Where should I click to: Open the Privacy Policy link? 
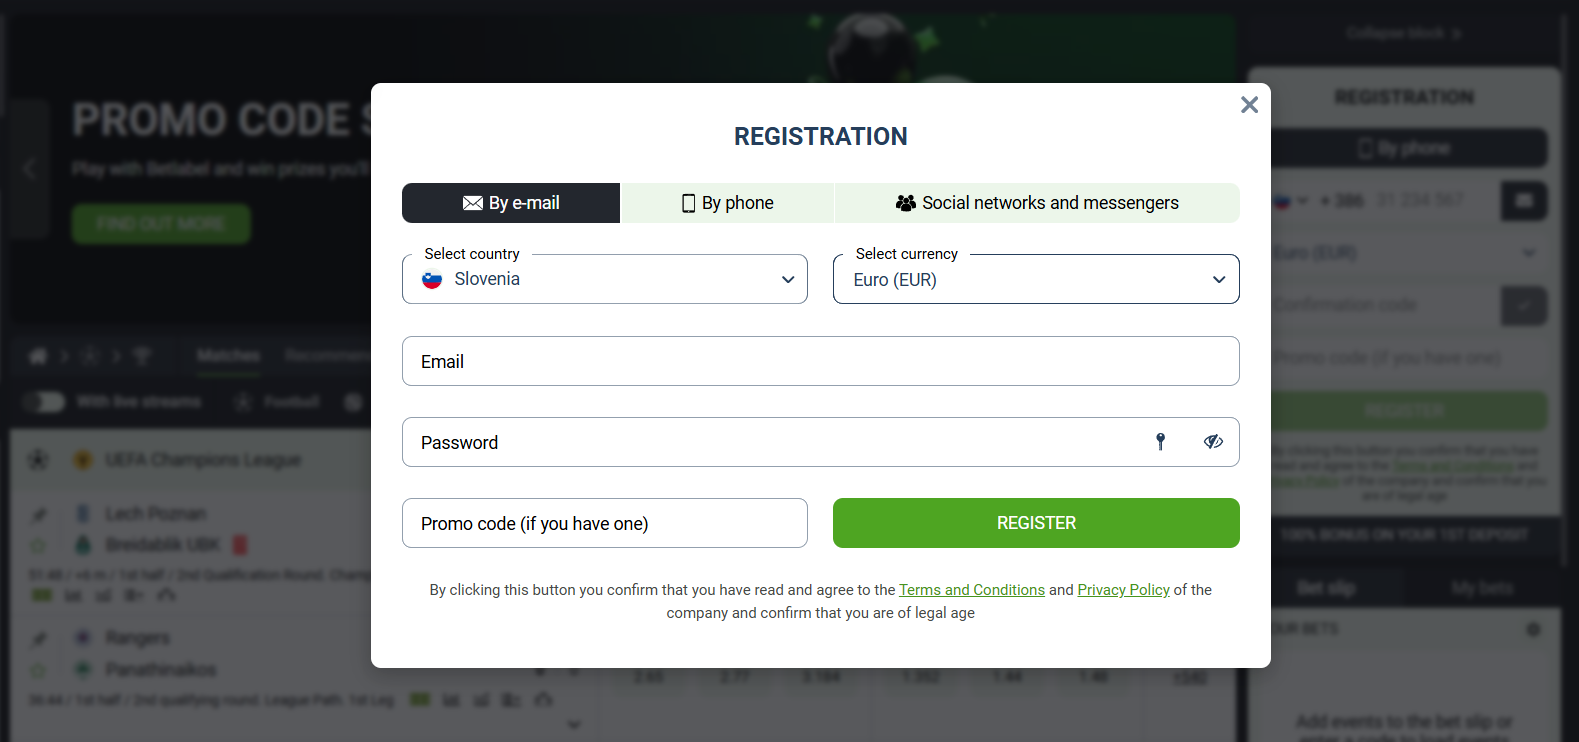[x=1123, y=590]
